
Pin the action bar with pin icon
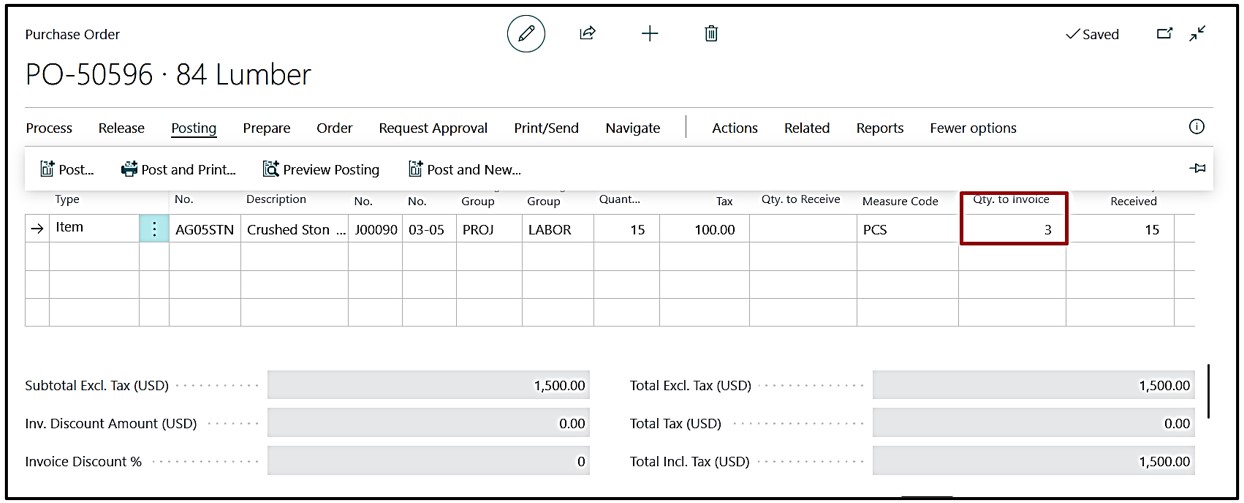tap(1197, 169)
